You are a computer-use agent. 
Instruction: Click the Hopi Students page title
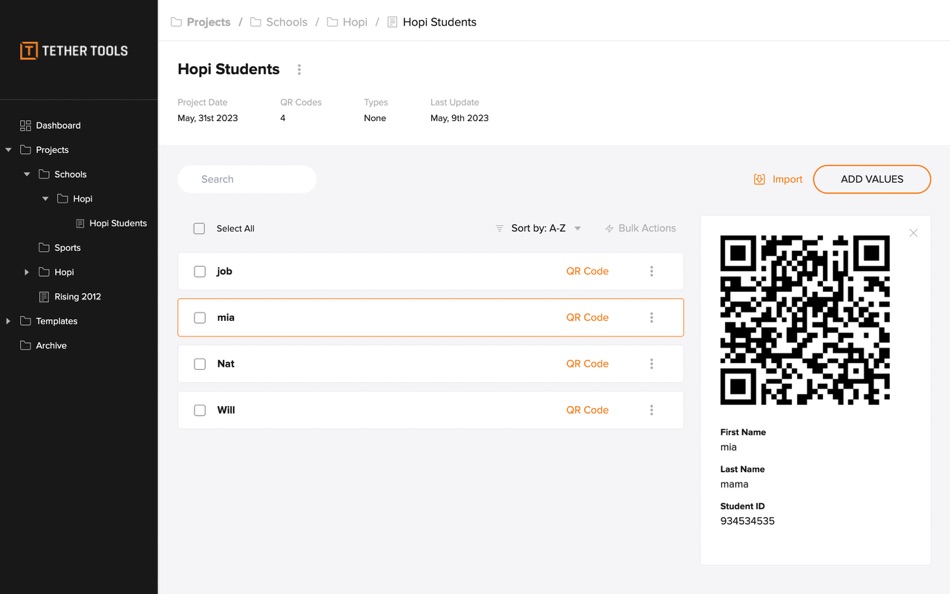228,69
